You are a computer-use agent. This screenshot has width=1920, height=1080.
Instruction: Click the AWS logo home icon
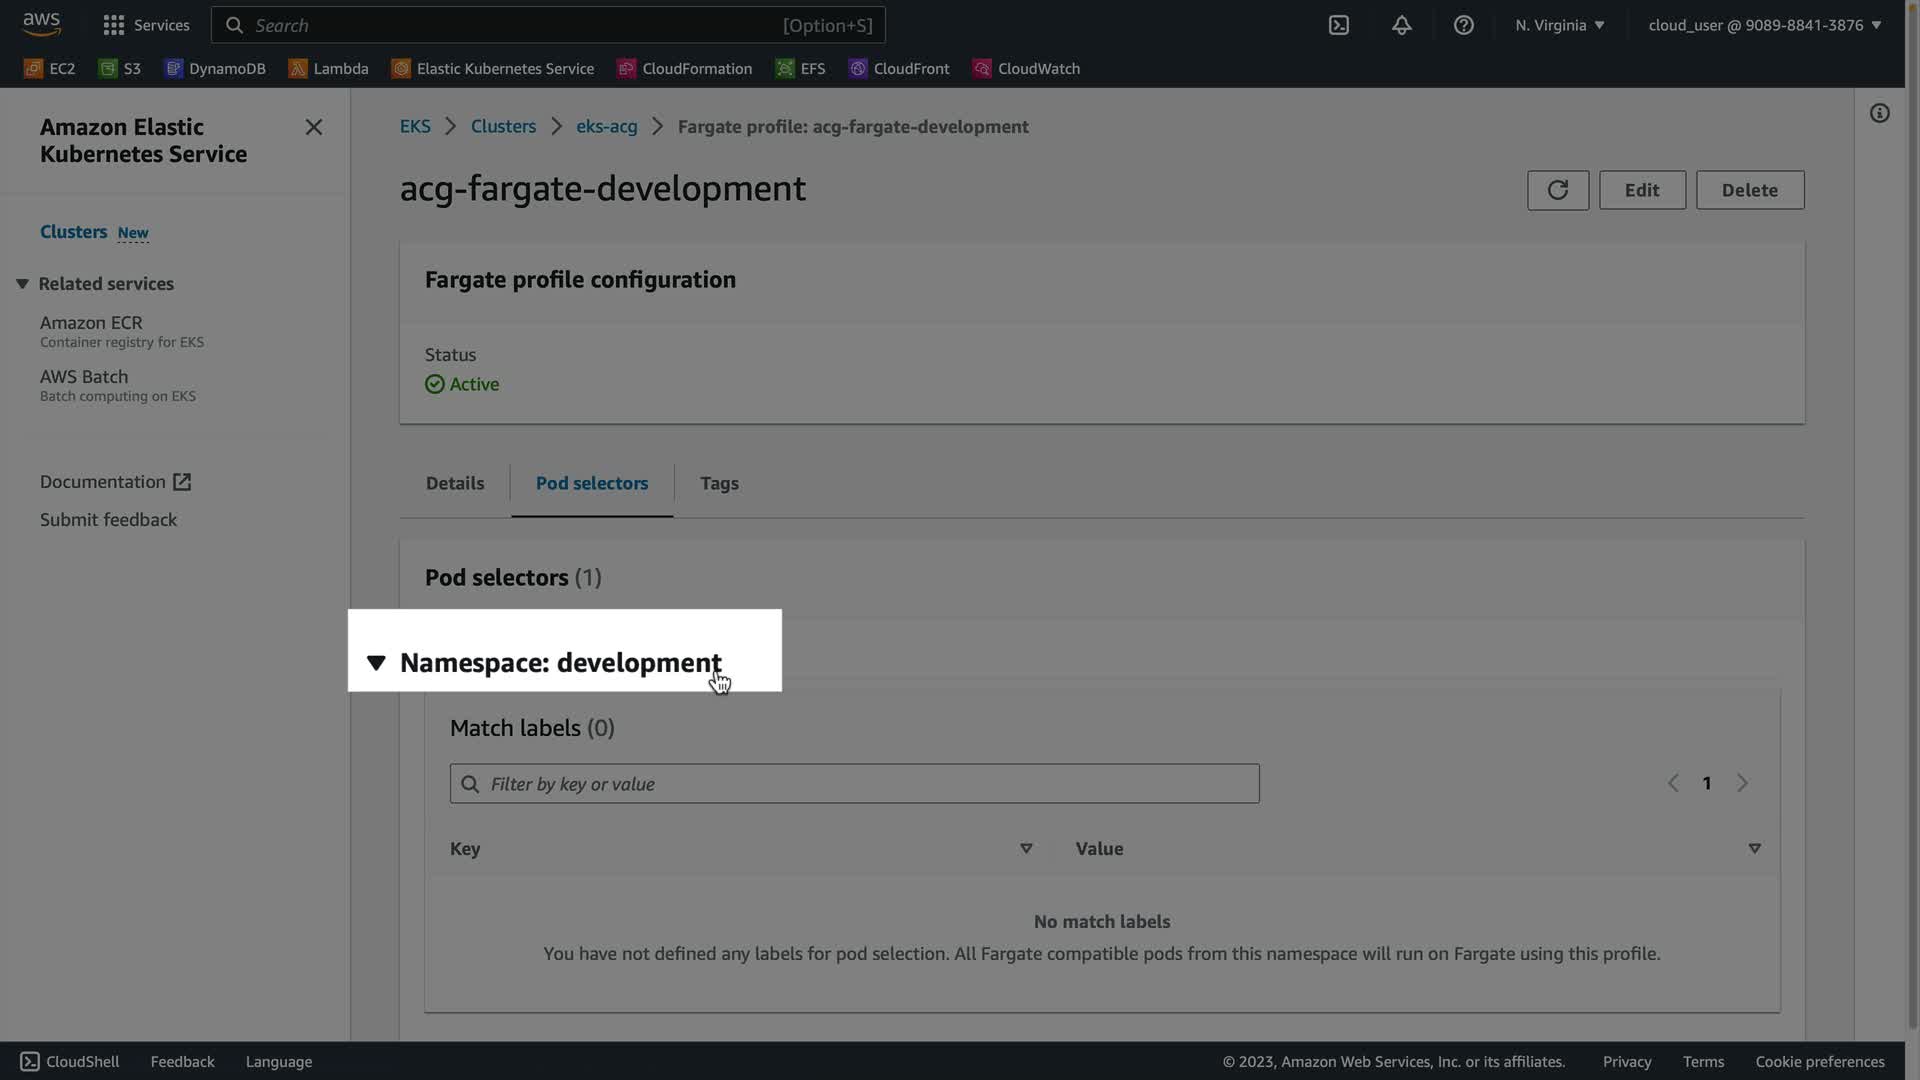tap(41, 24)
